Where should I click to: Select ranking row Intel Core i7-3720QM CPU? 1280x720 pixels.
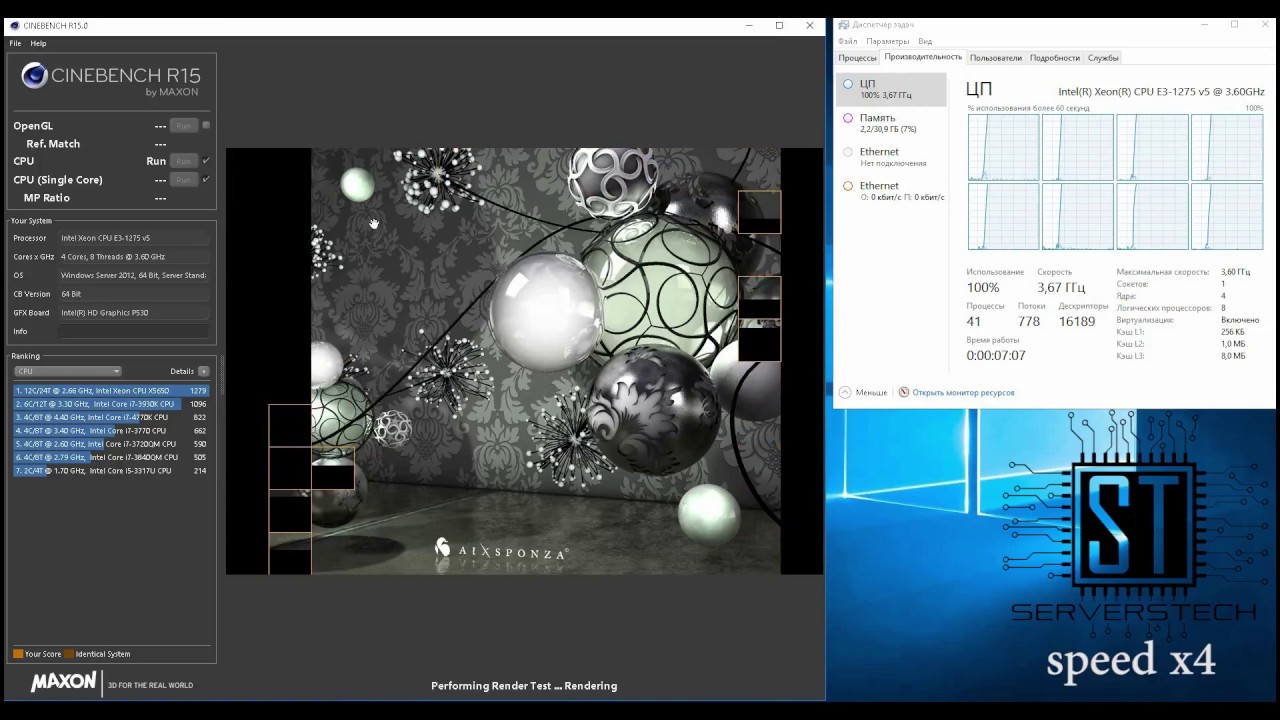111,444
